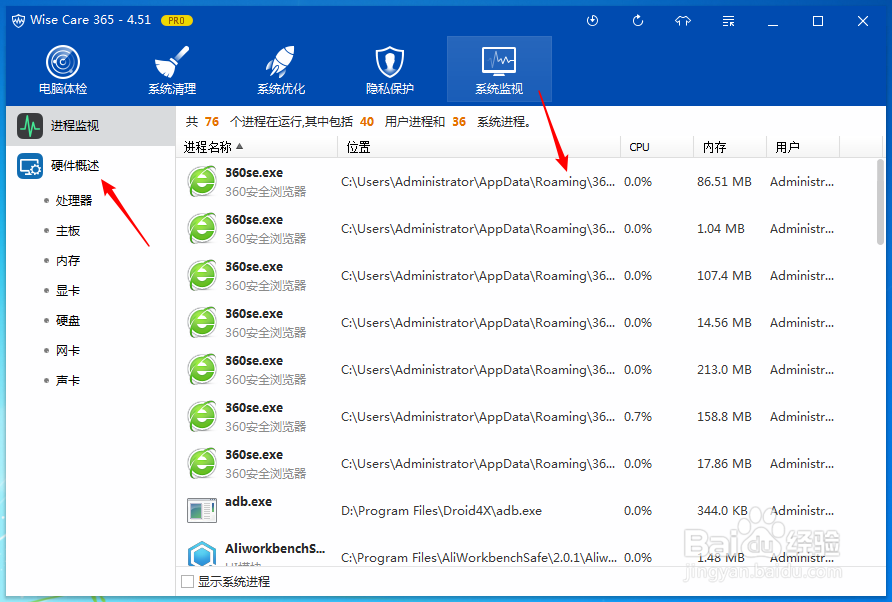Click the adb.exe process name
Viewport: 892px width, 602px height.
click(x=248, y=502)
